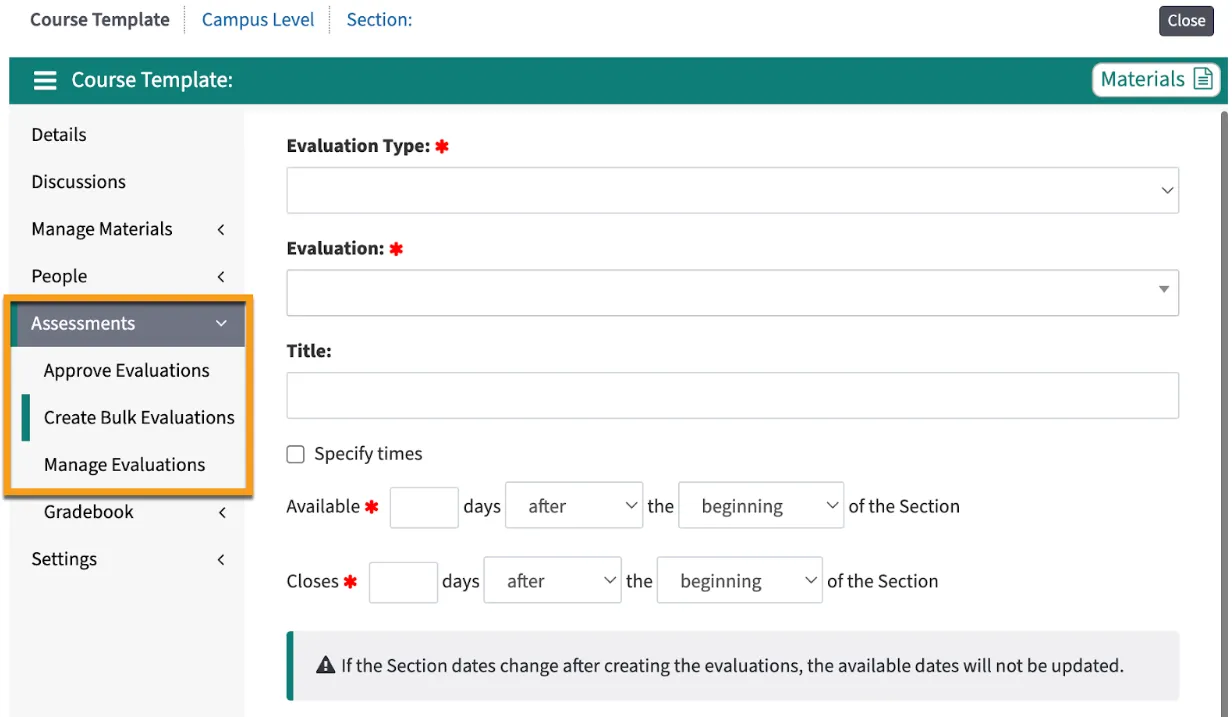Open the Evaluation Type dropdown

(x=732, y=190)
